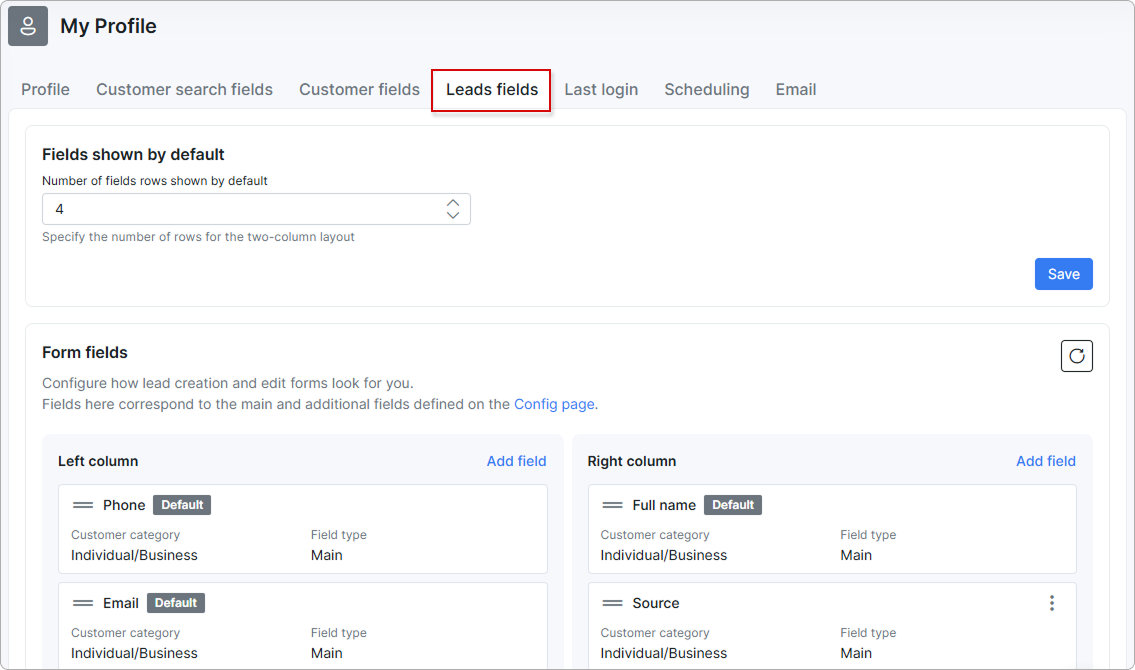1135x670 pixels.
Task: Switch to Customer search fields tab
Action: coord(185,89)
